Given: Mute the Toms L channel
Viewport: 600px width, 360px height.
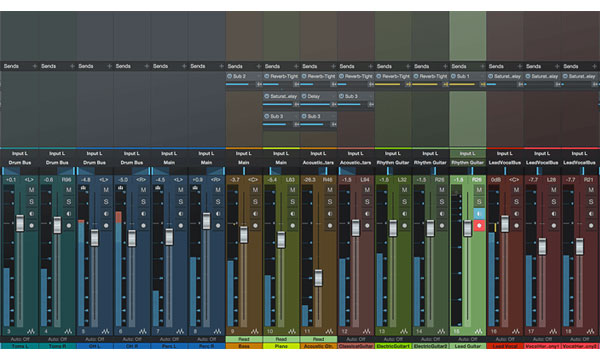Looking at the screenshot, I should (31, 190).
